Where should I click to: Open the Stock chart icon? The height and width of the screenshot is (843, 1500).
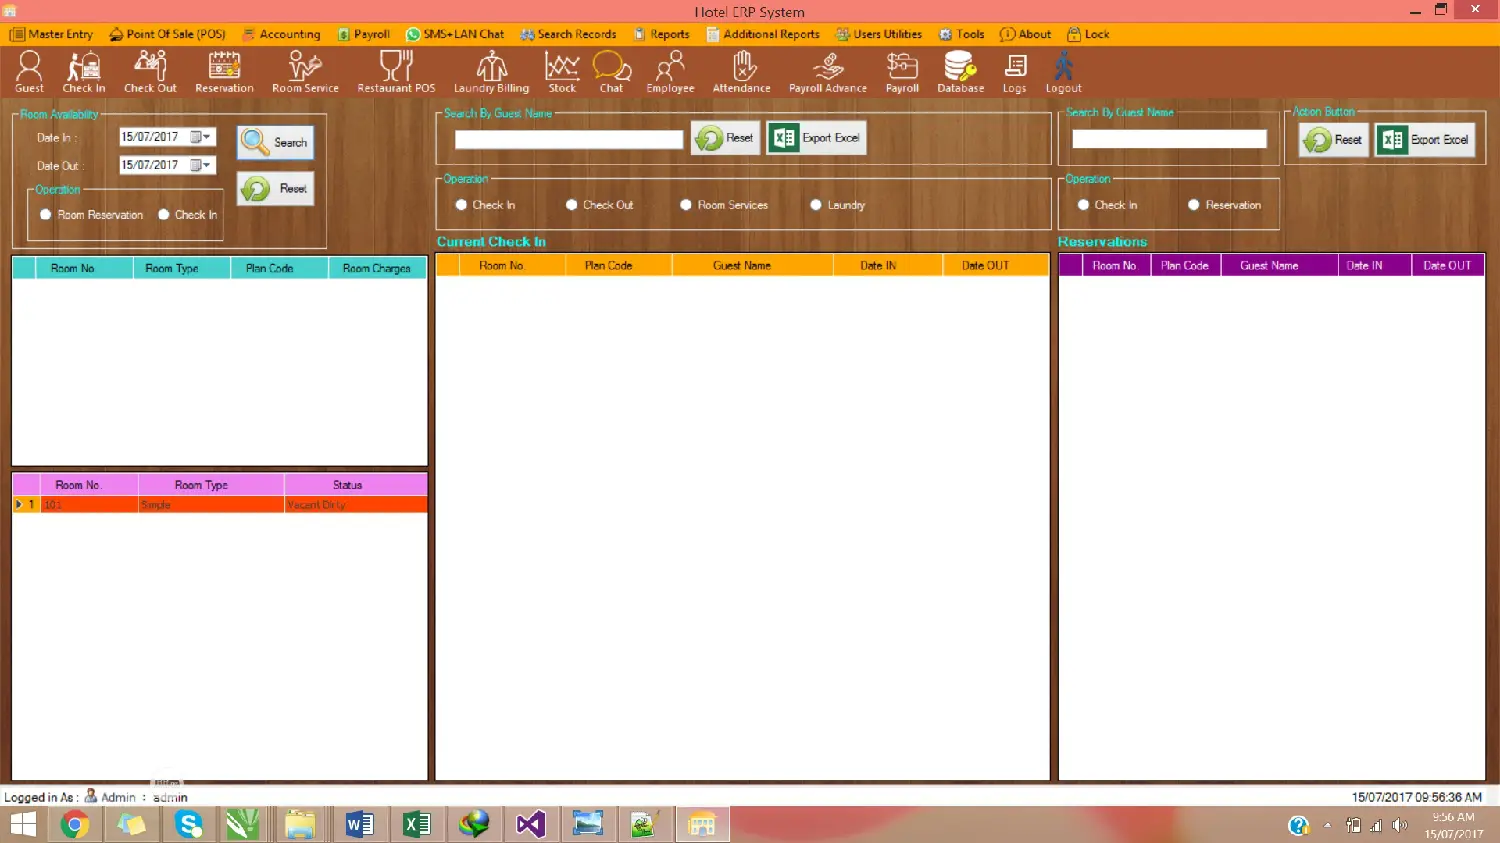tap(562, 72)
